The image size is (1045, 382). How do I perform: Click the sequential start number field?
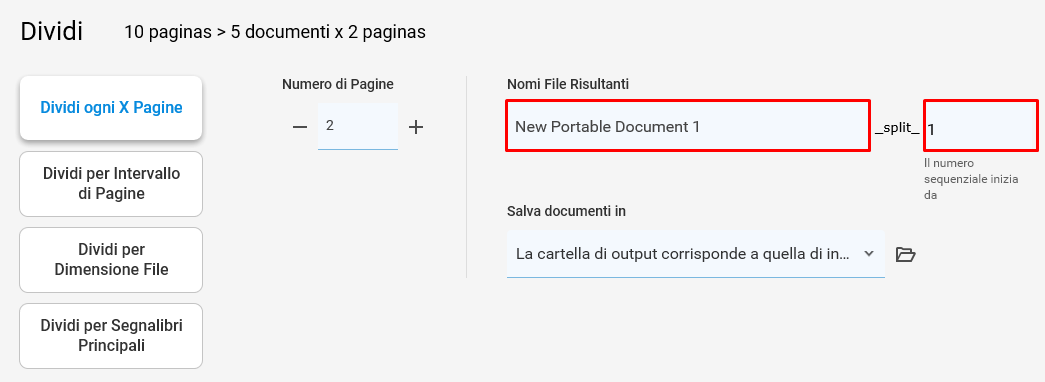[x=980, y=126]
